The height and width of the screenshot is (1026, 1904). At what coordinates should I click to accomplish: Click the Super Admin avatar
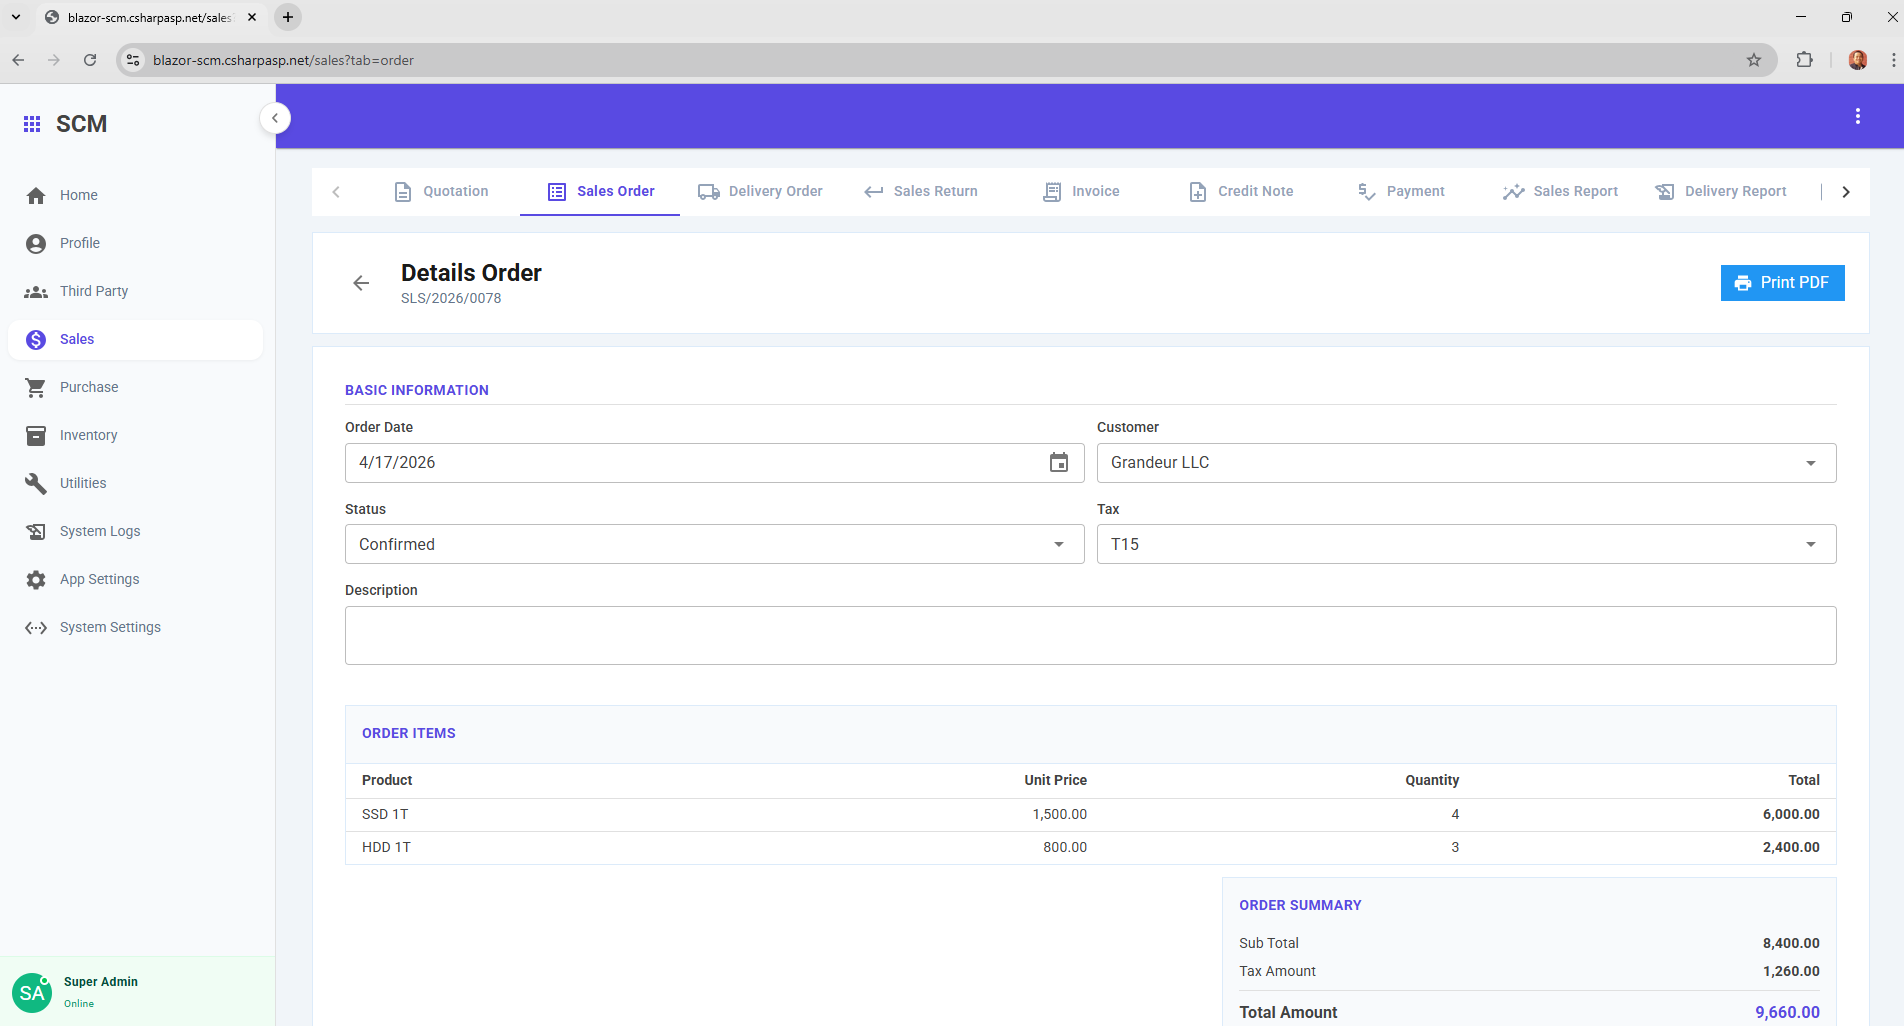pyautogui.click(x=32, y=992)
